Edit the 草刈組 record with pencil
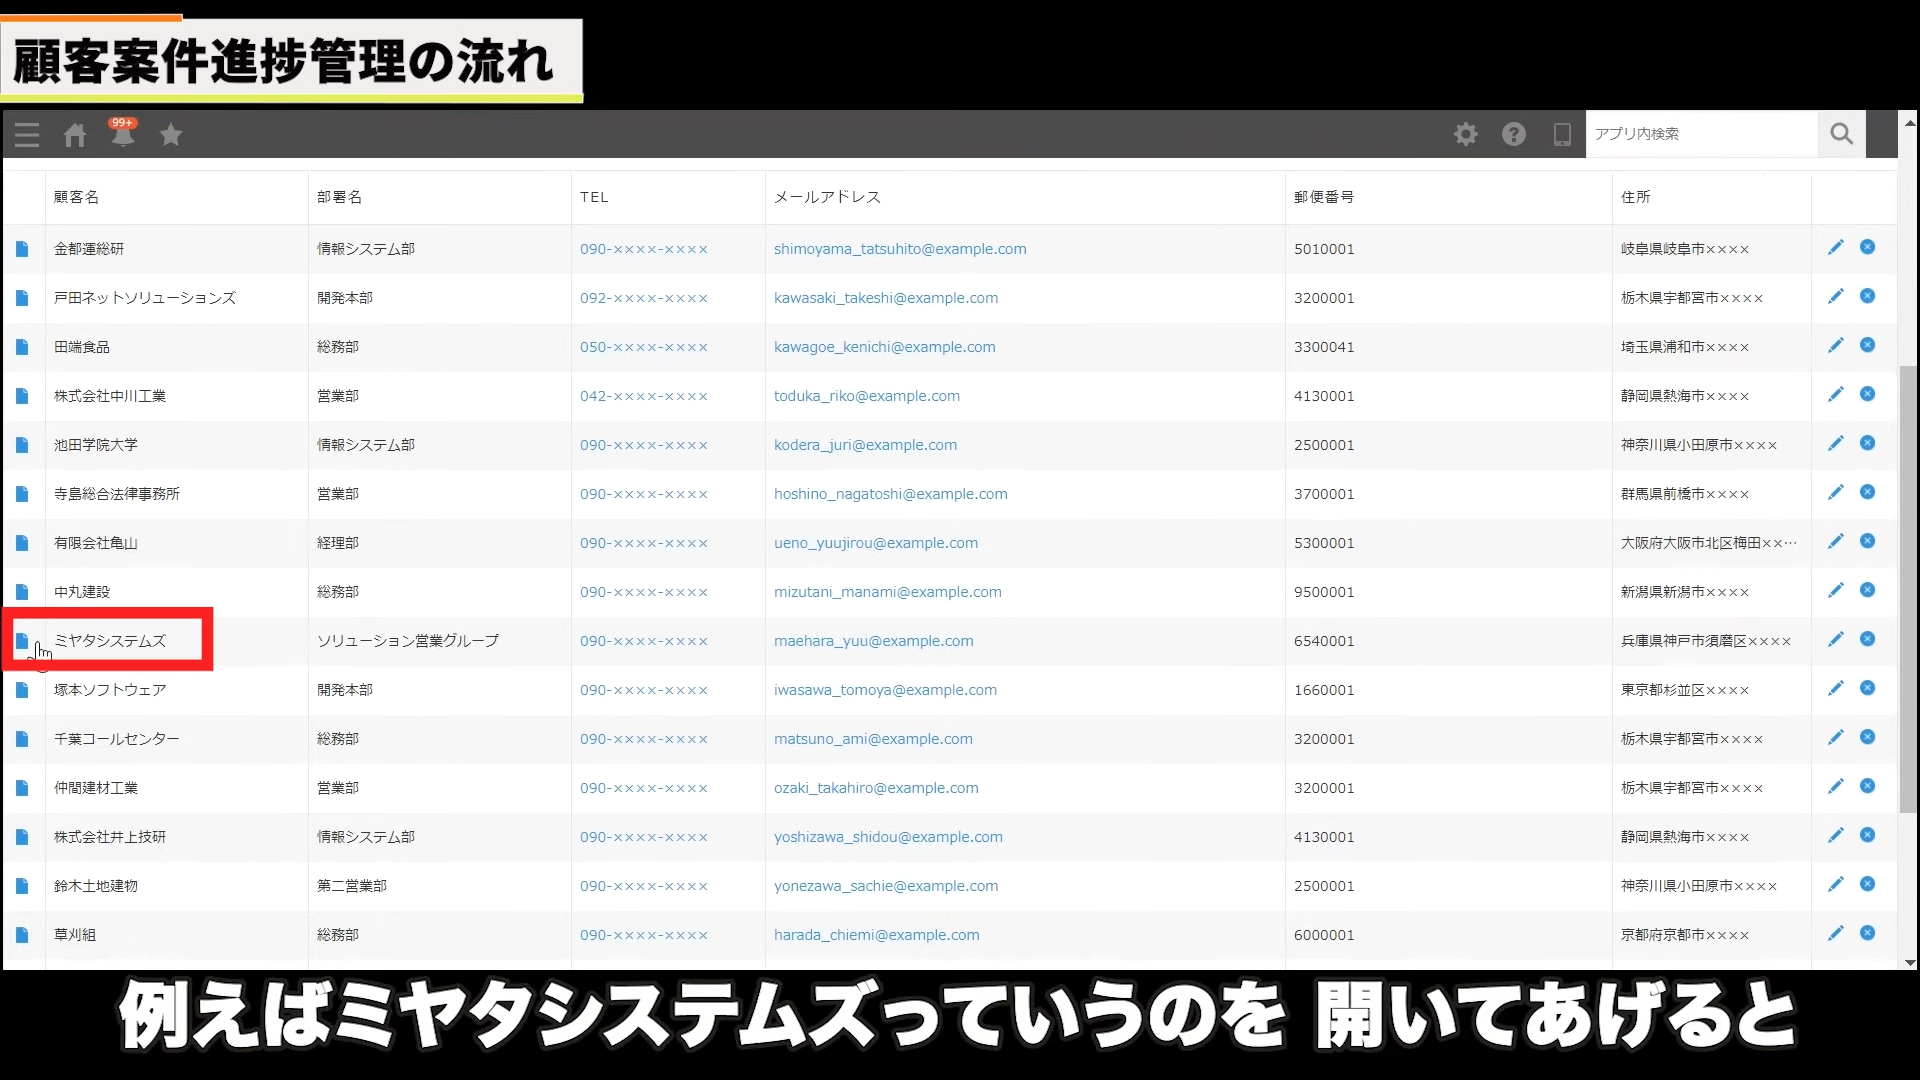The height and width of the screenshot is (1080, 1920). tap(1836, 934)
